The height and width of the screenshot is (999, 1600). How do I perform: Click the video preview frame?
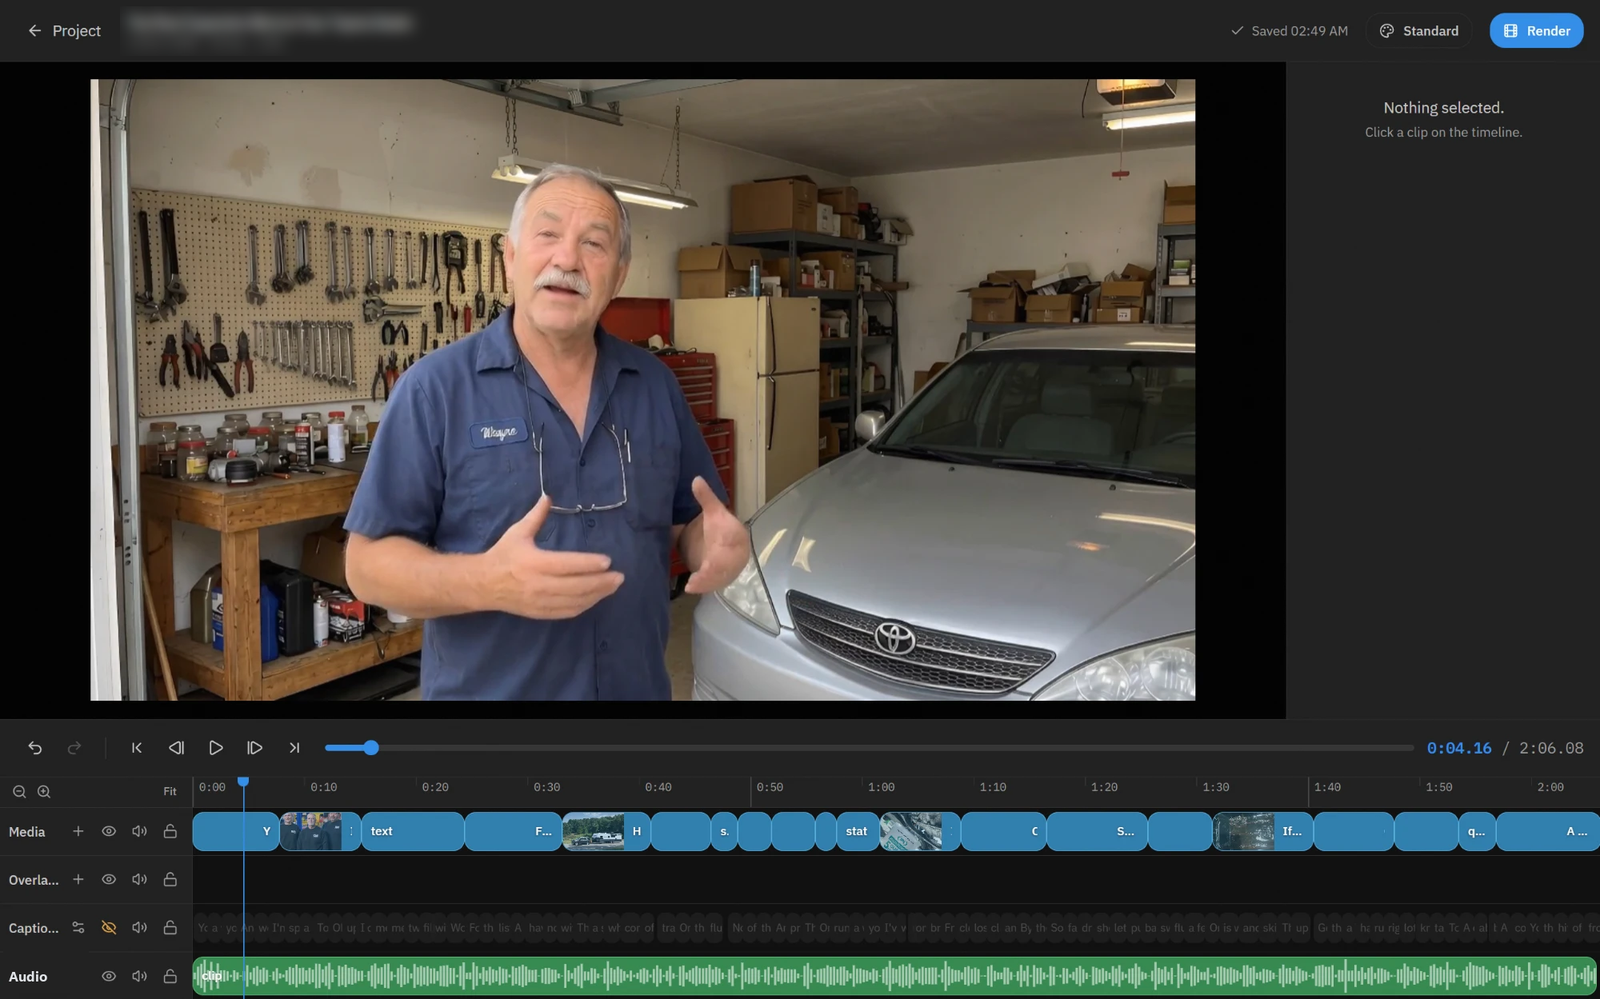tap(643, 390)
